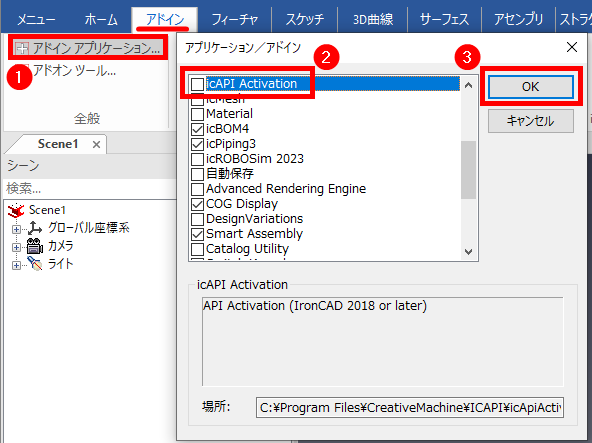
Task: Select Advanced Rendering Engine entry text
Action: tap(286, 189)
